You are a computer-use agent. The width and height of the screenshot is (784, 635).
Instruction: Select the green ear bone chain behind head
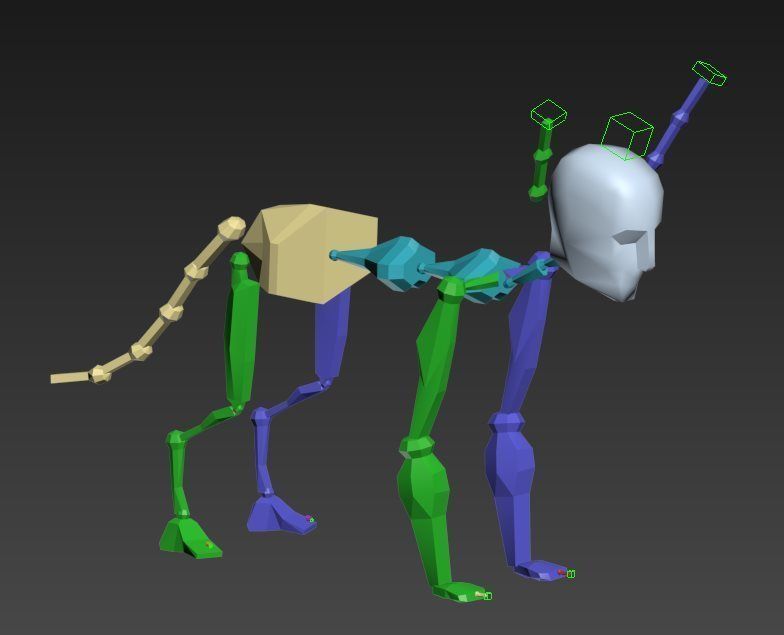(x=542, y=159)
